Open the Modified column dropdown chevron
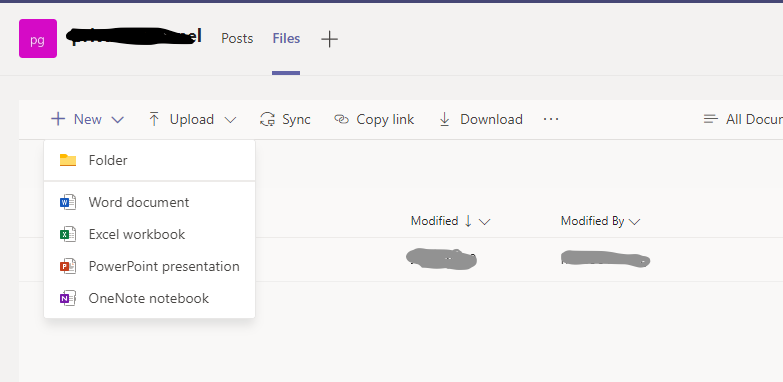Image resolution: width=783 pixels, height=382 pixels. [x=484, y=222]
